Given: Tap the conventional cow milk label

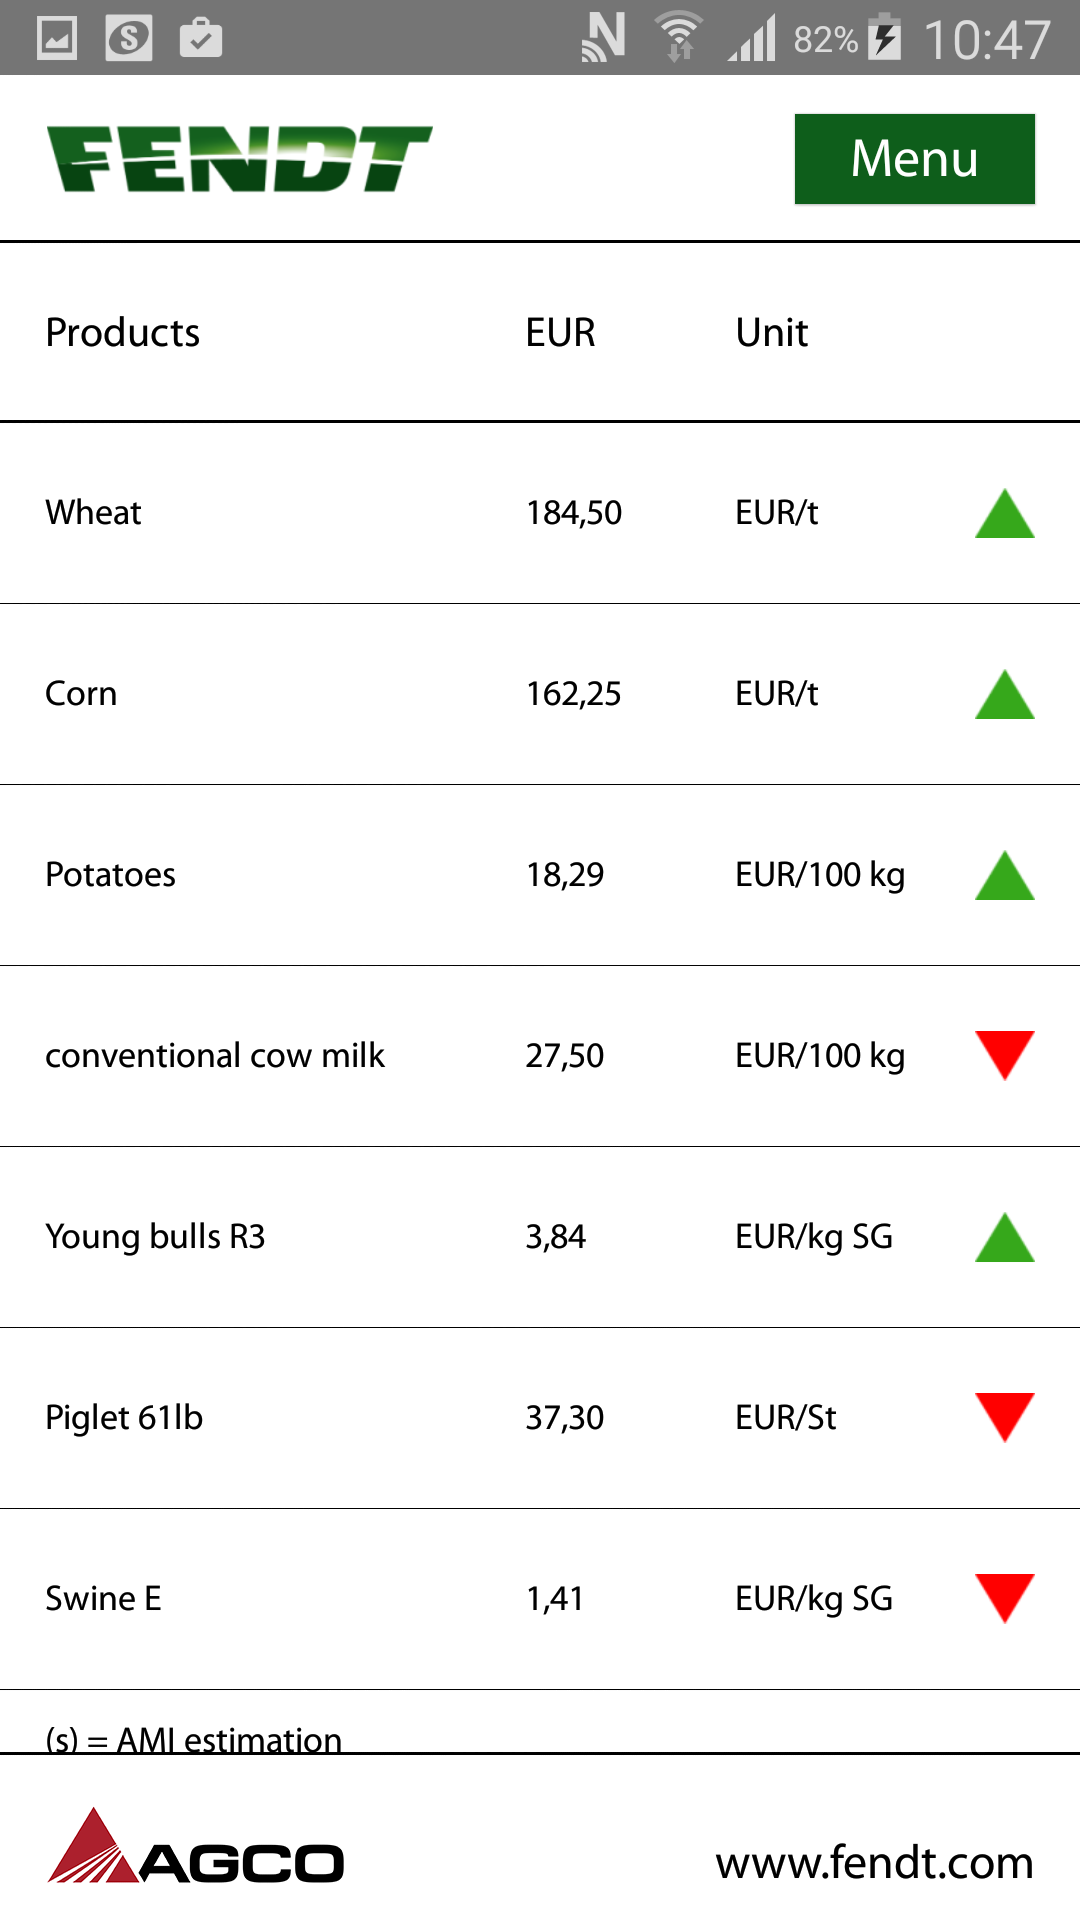Looking at the screenshot, I should (x=215, y=1056).
